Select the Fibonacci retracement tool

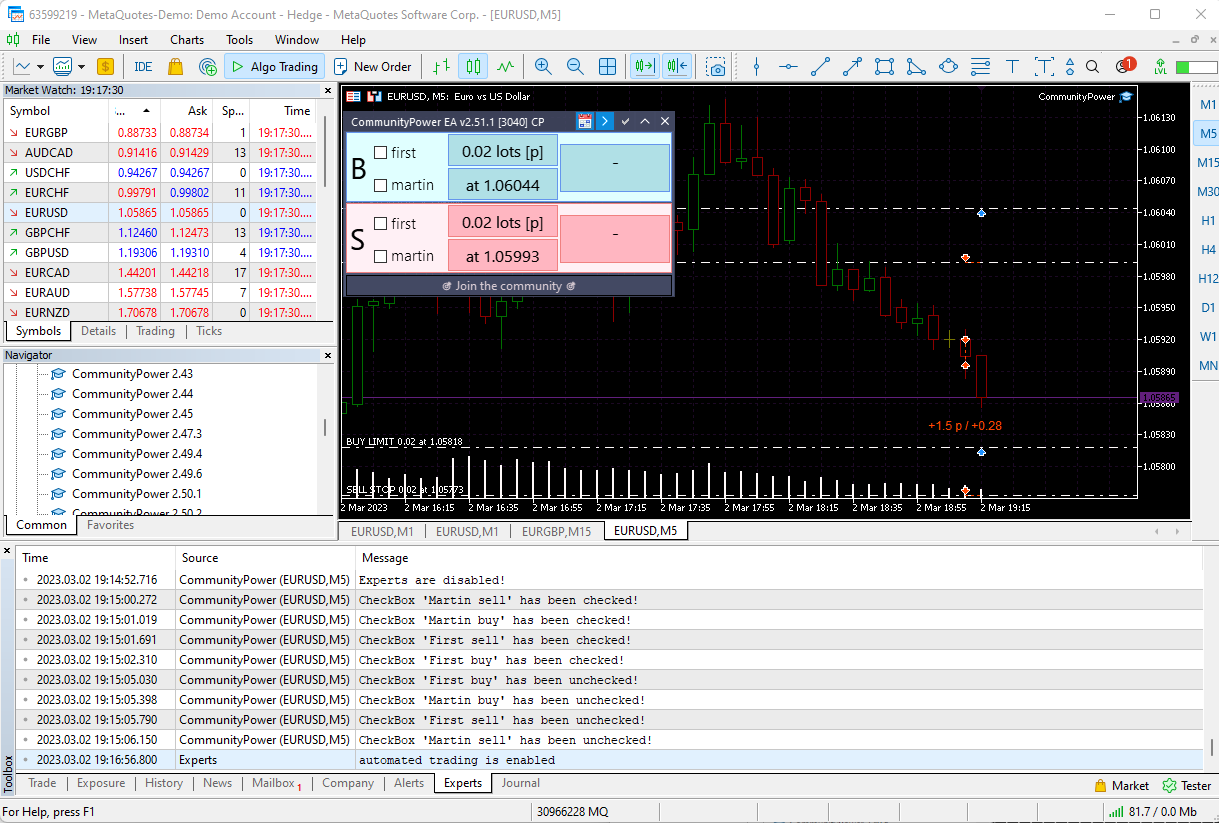pos(980,67)
